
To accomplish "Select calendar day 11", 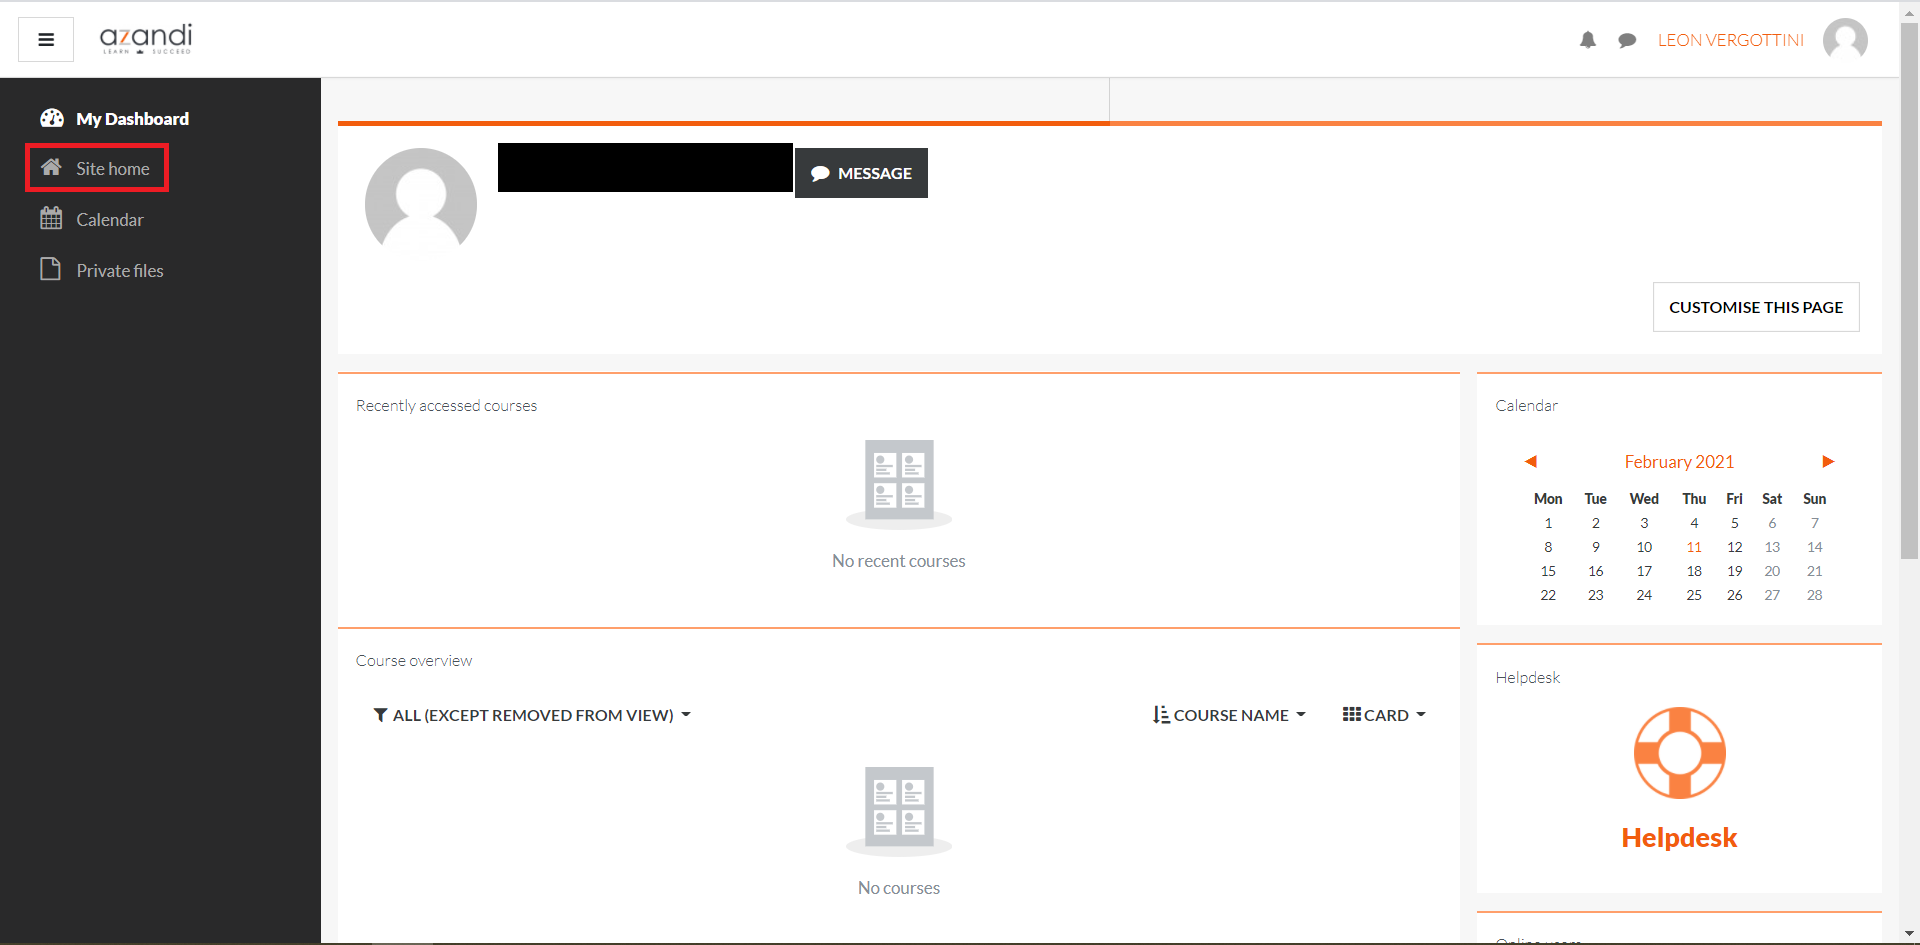I will [1694, 547].
